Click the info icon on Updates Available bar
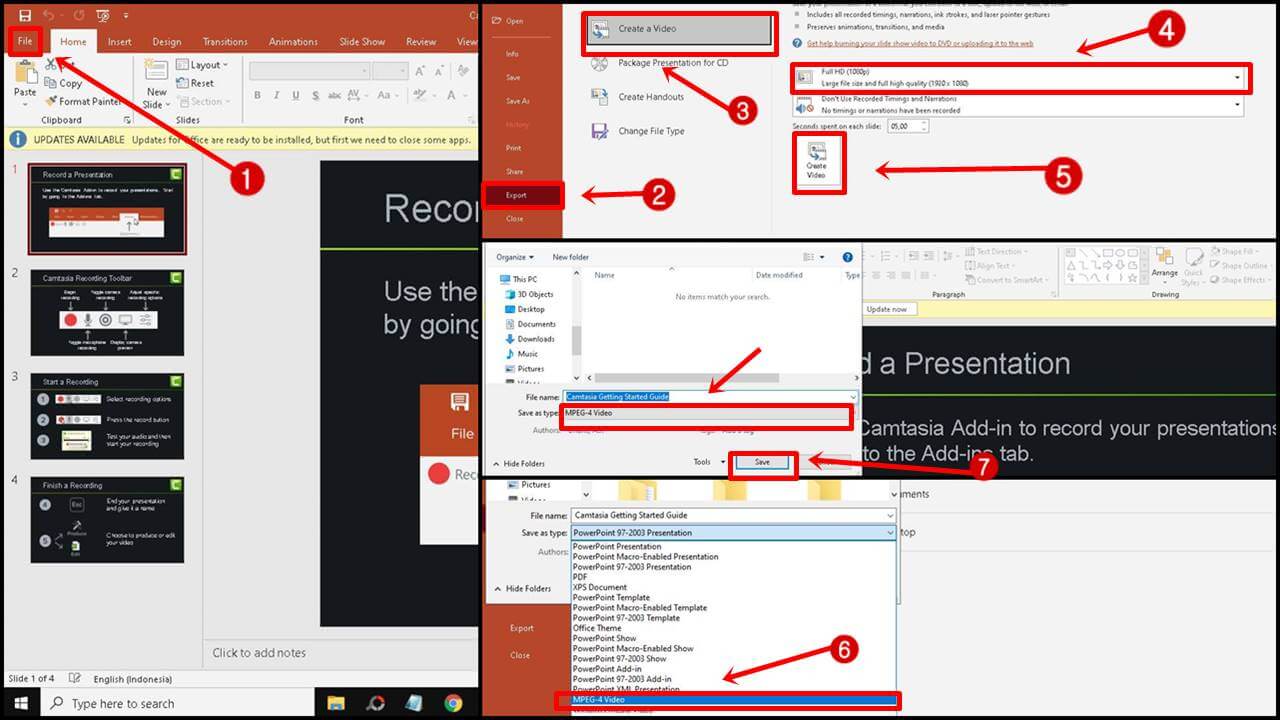 coord(17,140)
